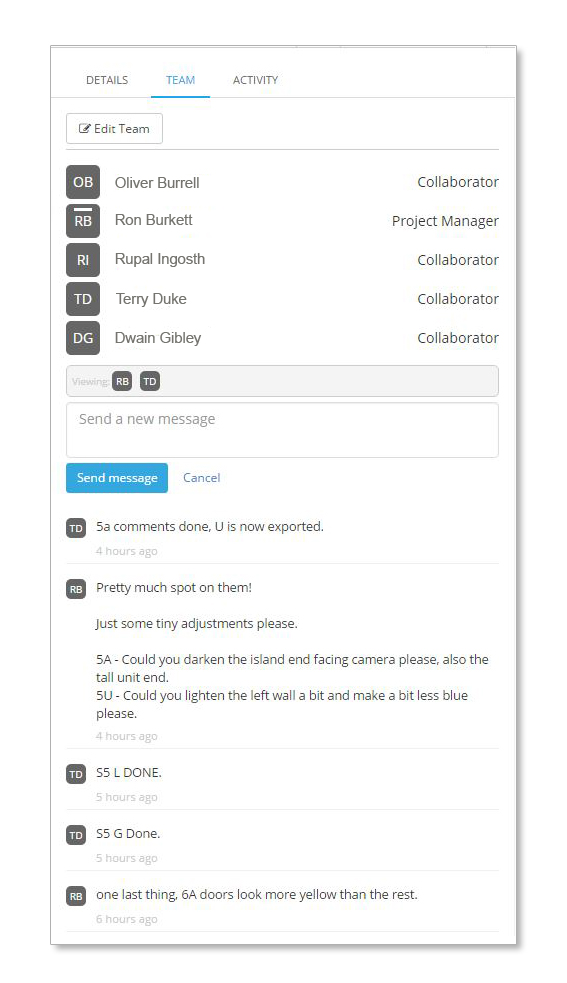Image resolution: width=567 pixels, height=983 pixels.
Task: Click TD avatar next to 'S5 L DONE' message
Action: pyautogui.click(x=76, y=774)
